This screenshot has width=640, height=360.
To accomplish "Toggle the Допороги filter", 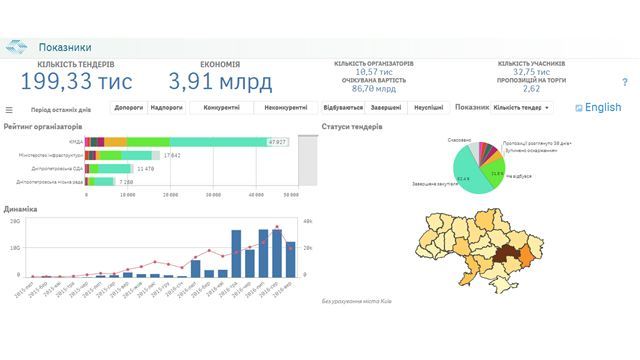I will tap(129, 108).
